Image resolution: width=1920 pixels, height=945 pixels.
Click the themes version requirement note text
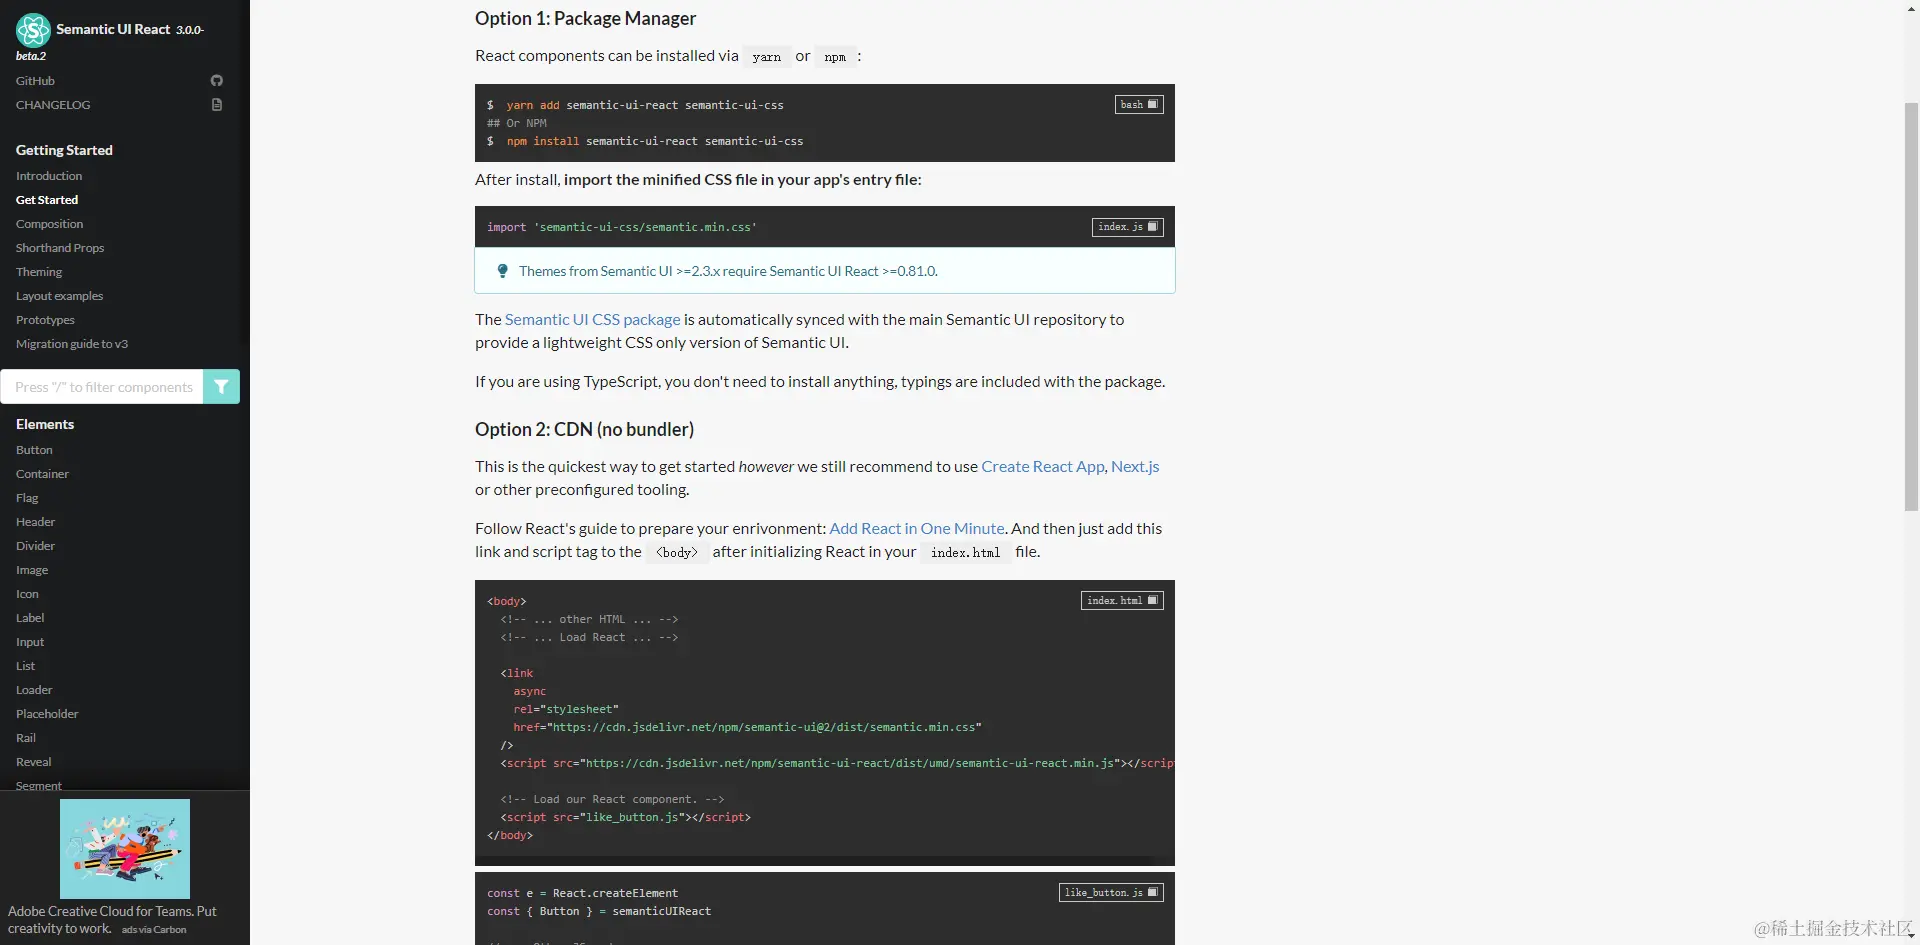tap(728, 272)
